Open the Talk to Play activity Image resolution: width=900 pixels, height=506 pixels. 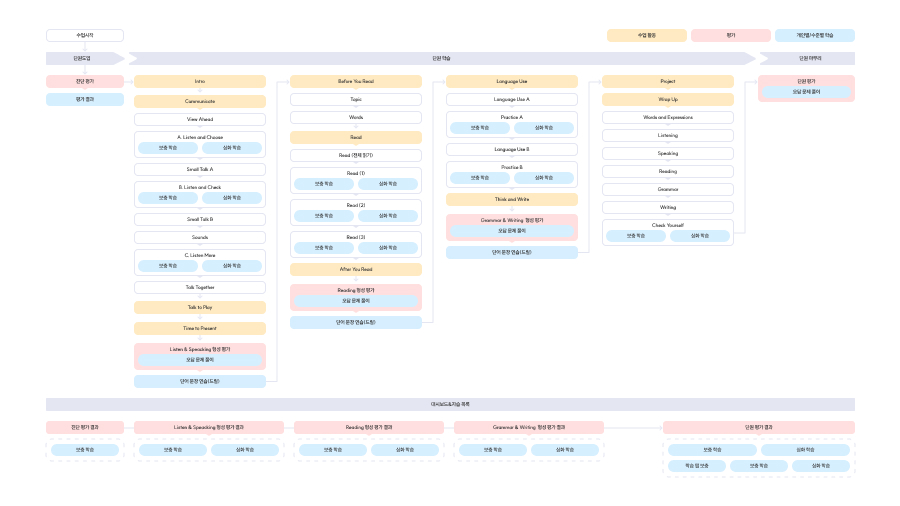tap(200, 307)
